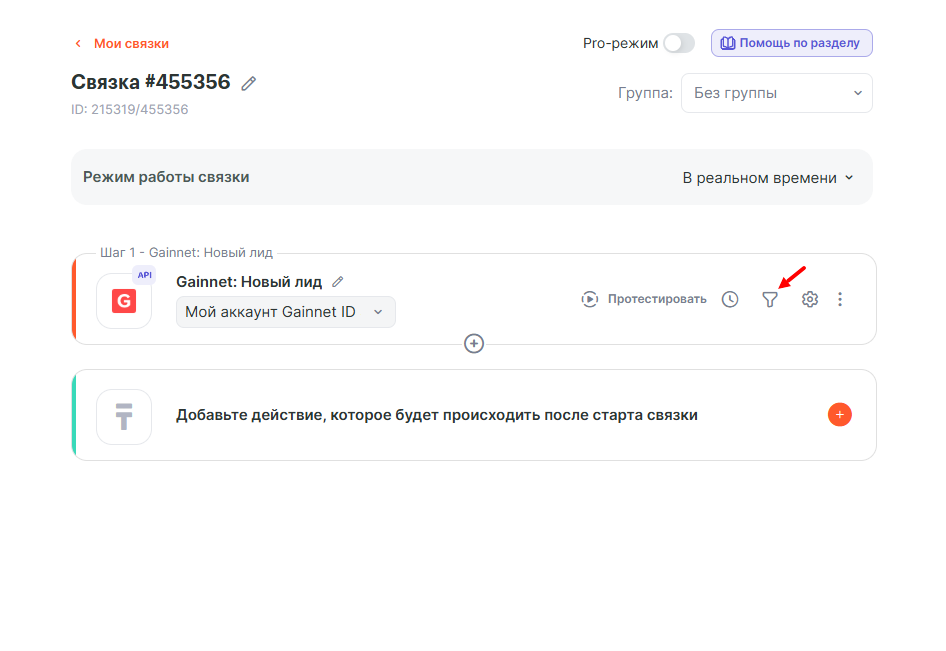Click the API badge on Gainnet icon
The width and height of the screenshot is (946, 651).
click(x=144, y=275)
